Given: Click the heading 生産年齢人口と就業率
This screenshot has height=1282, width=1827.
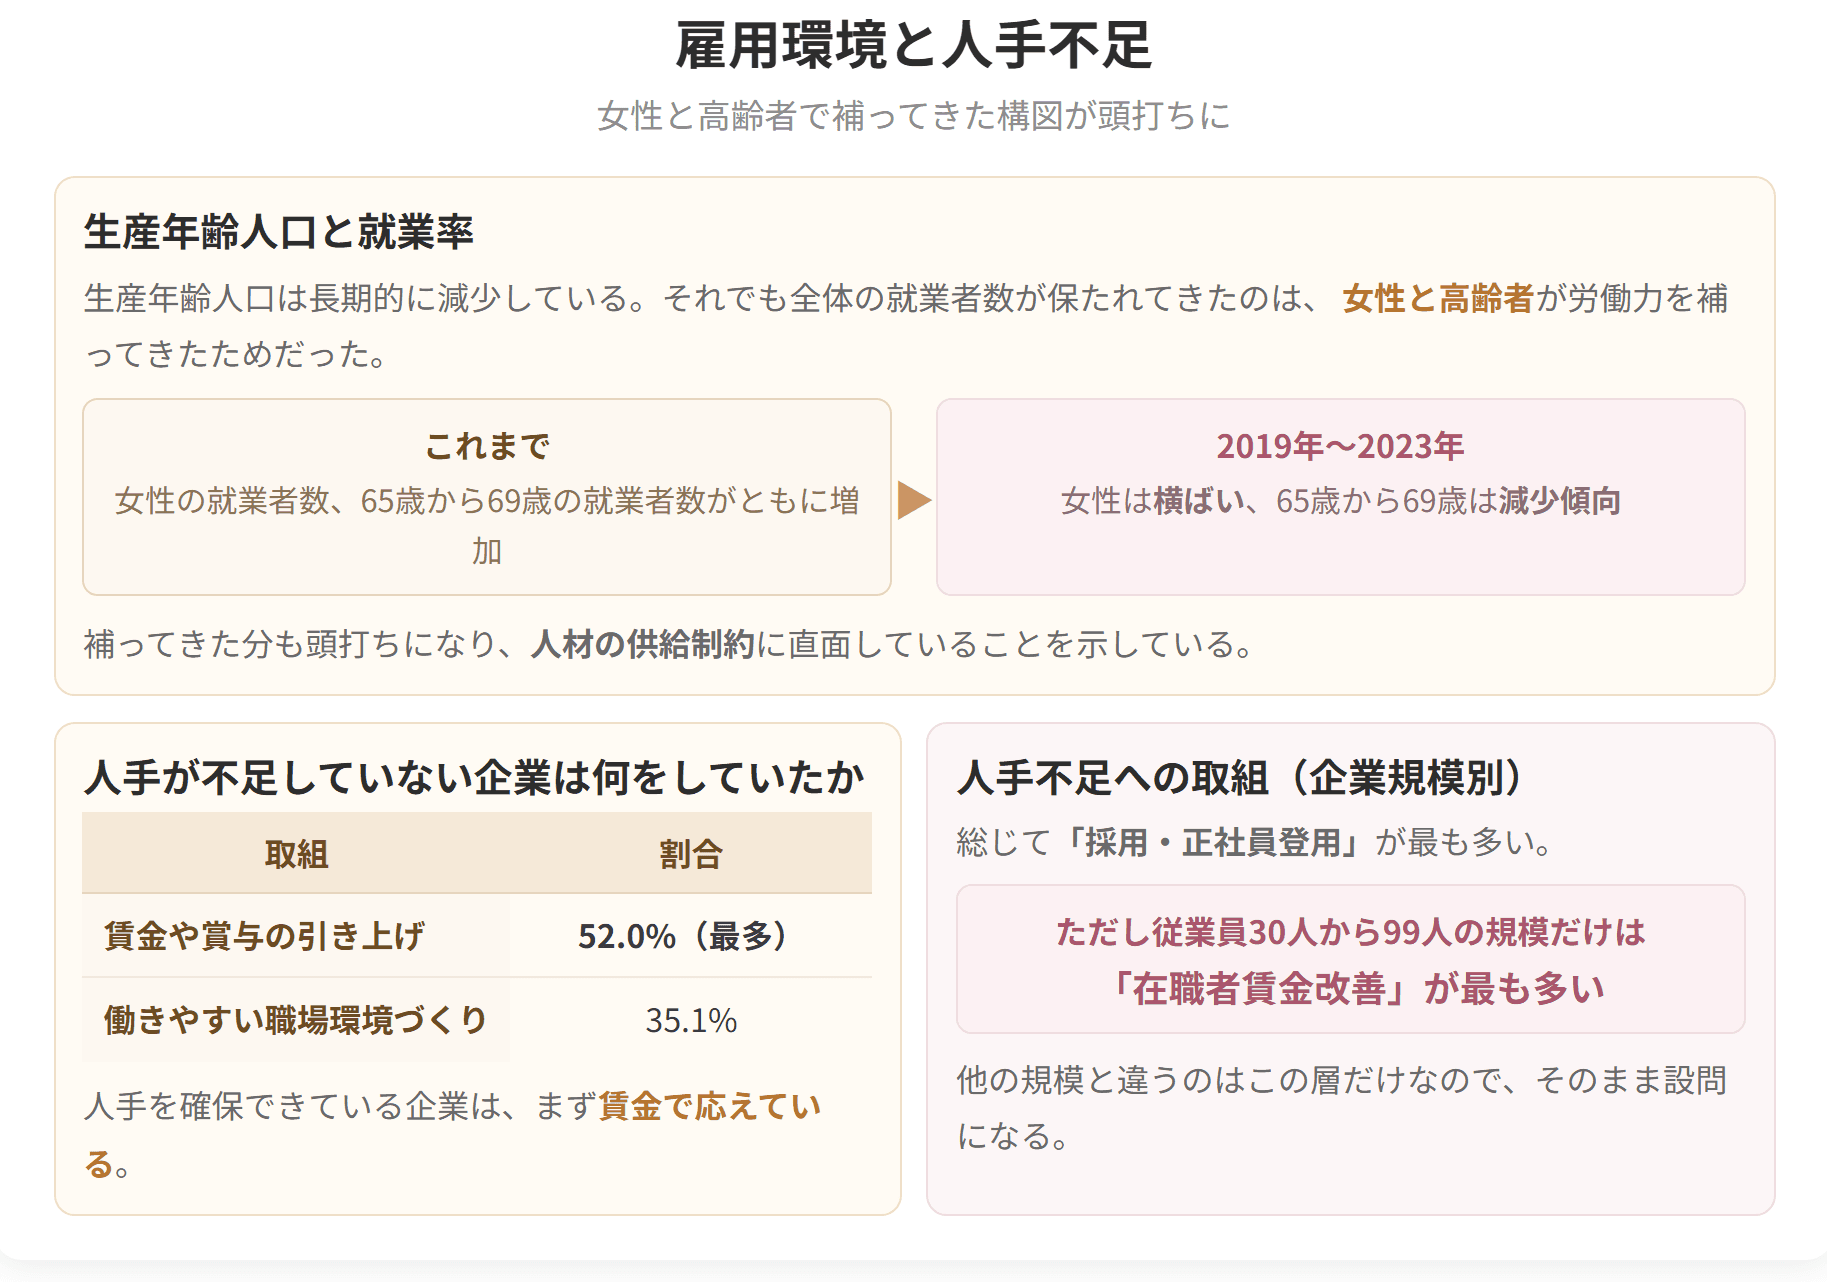Looking at the screenshot, I should click(279, 232).
